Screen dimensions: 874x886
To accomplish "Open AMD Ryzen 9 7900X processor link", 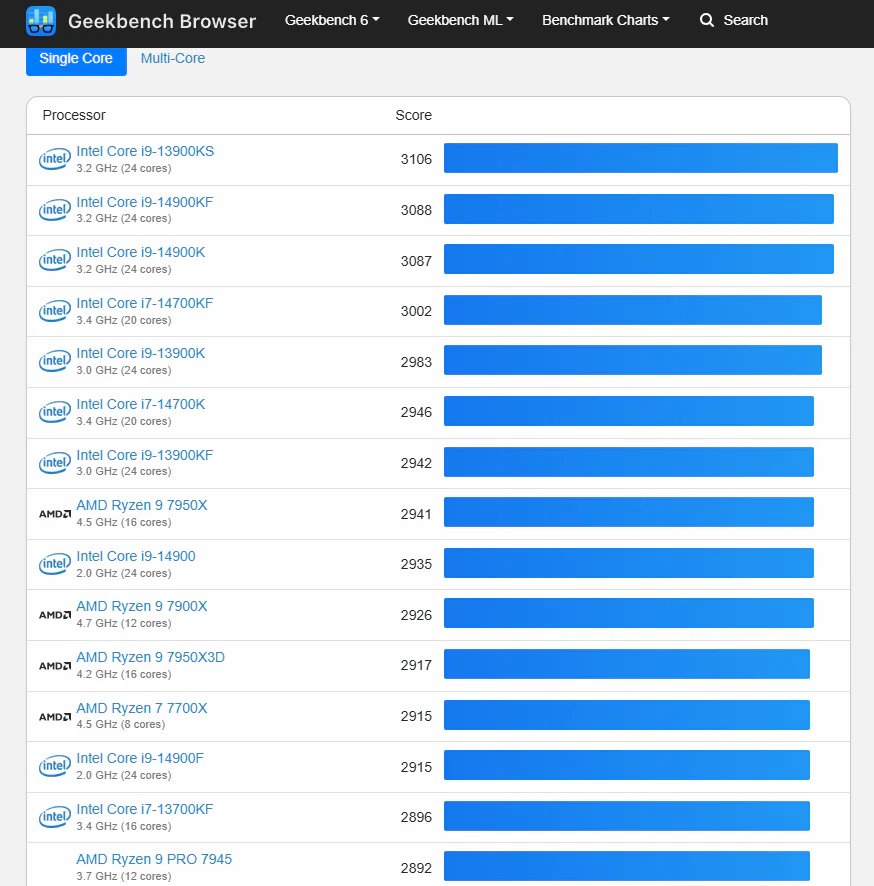I will coord(142,606).
